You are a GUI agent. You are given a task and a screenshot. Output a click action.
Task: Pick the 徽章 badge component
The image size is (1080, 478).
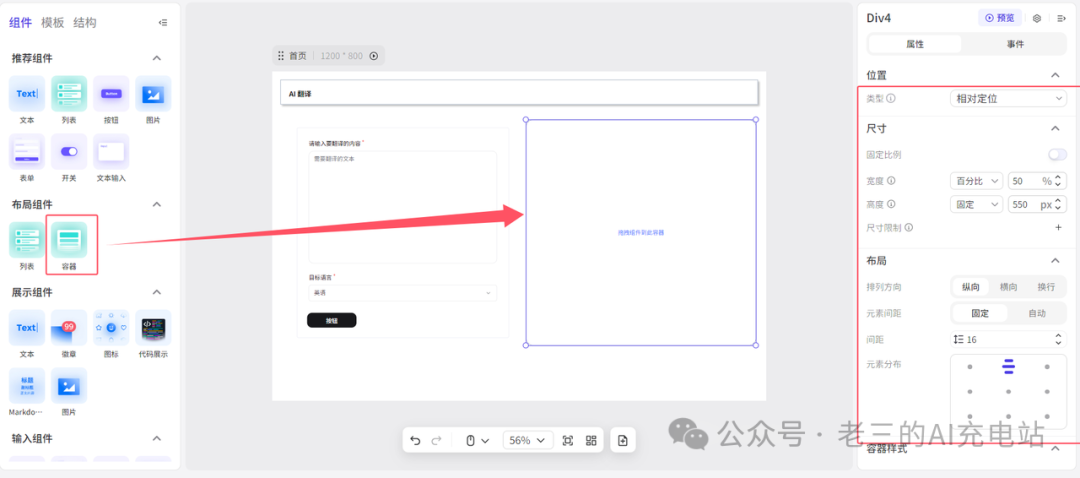point(69,327)
